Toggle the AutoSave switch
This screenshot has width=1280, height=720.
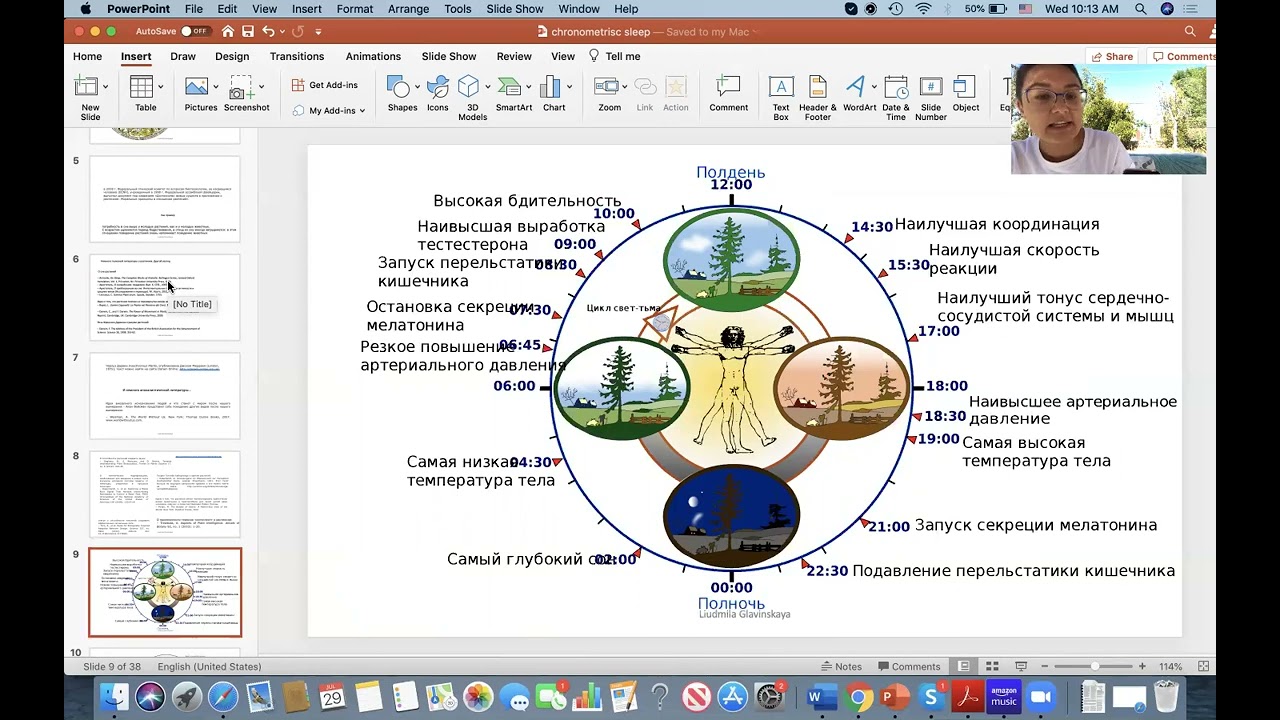(x=194, y=32)
